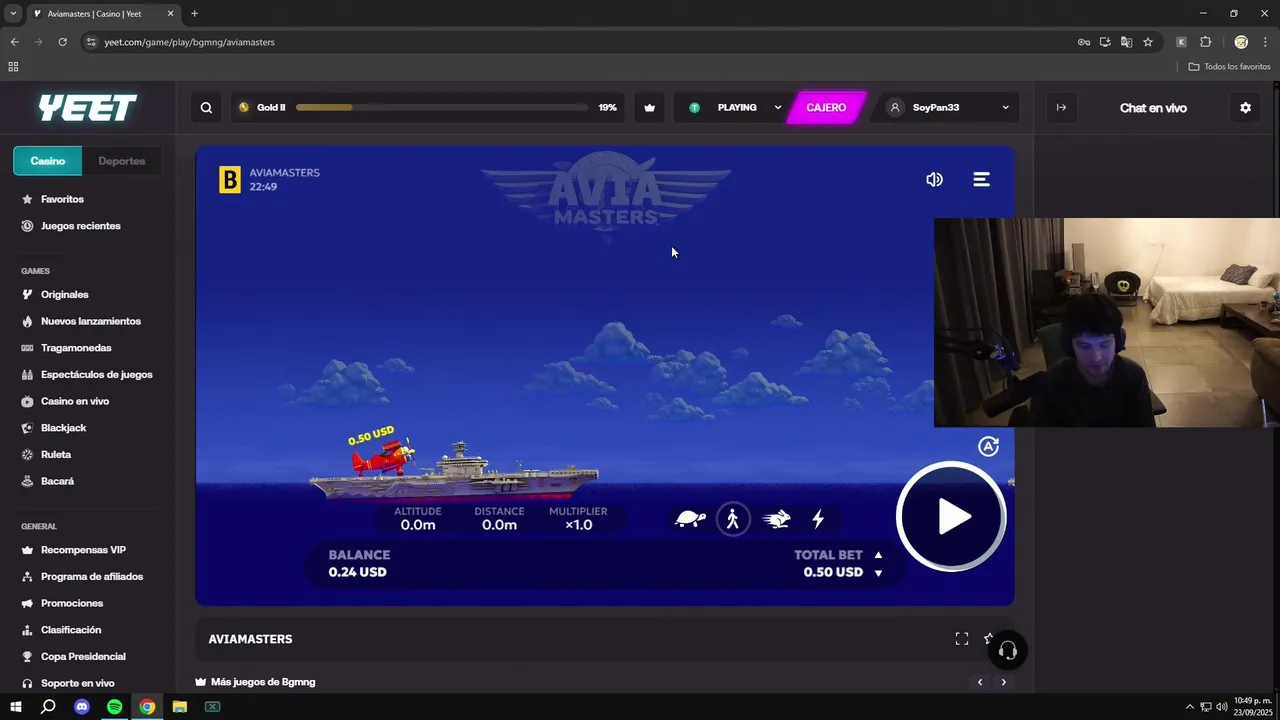Open Soporte en vivo link
The image size is (1280, 720).
pyautogui.click(x=77, y=684)
